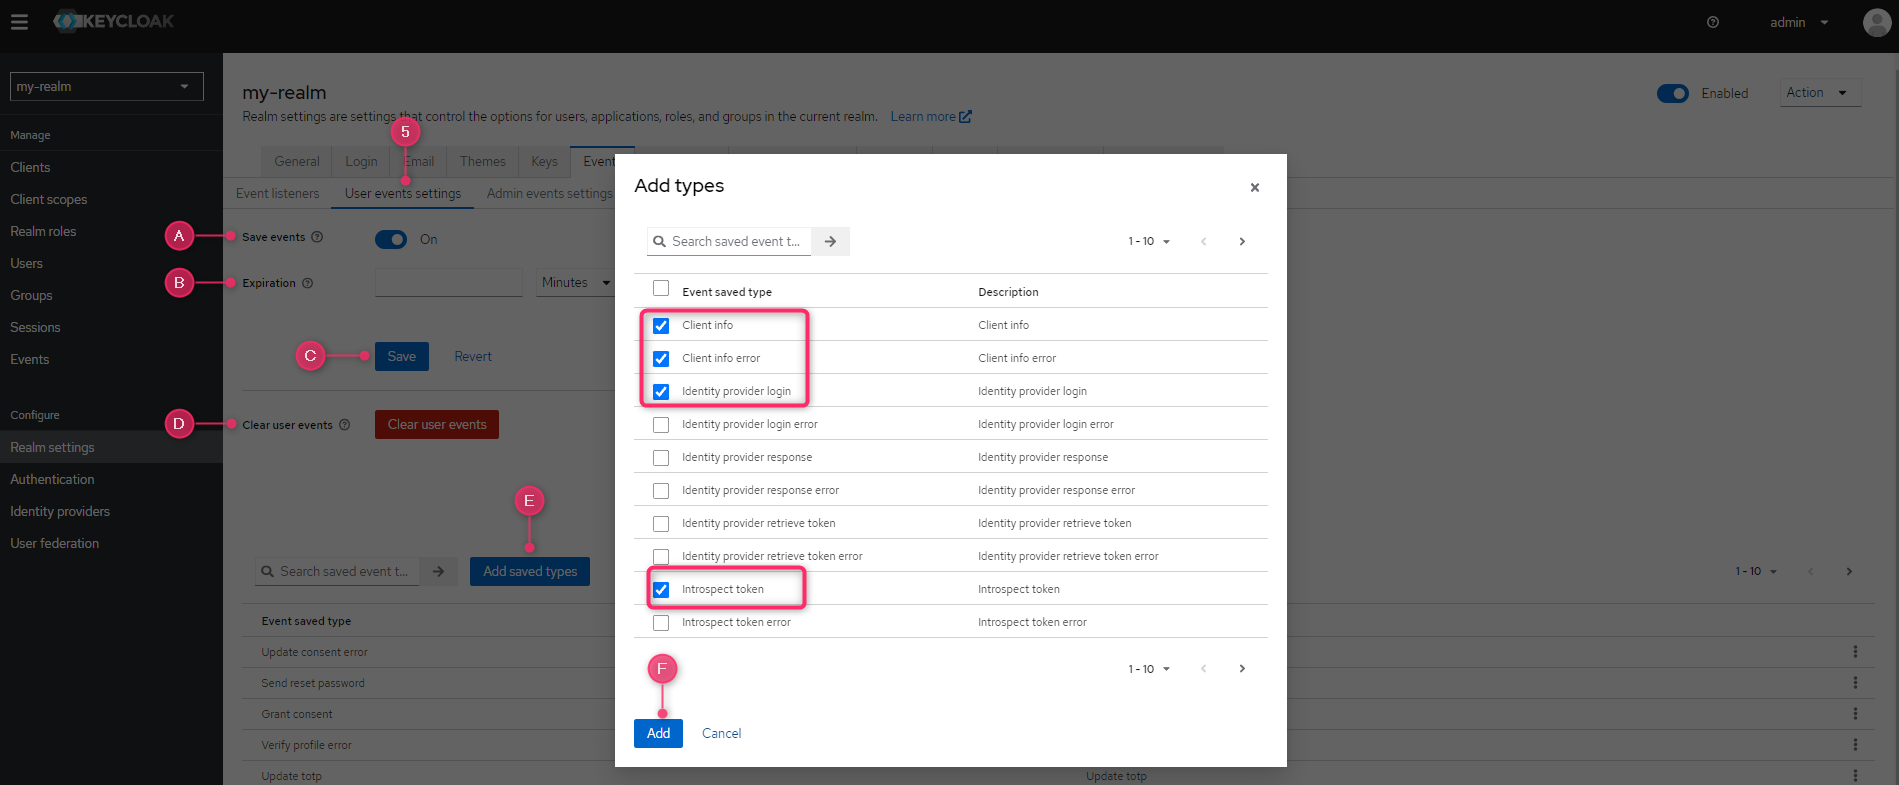Click Add saved types button
Screen dimensions: 1899x785
(x=530, y=571)
